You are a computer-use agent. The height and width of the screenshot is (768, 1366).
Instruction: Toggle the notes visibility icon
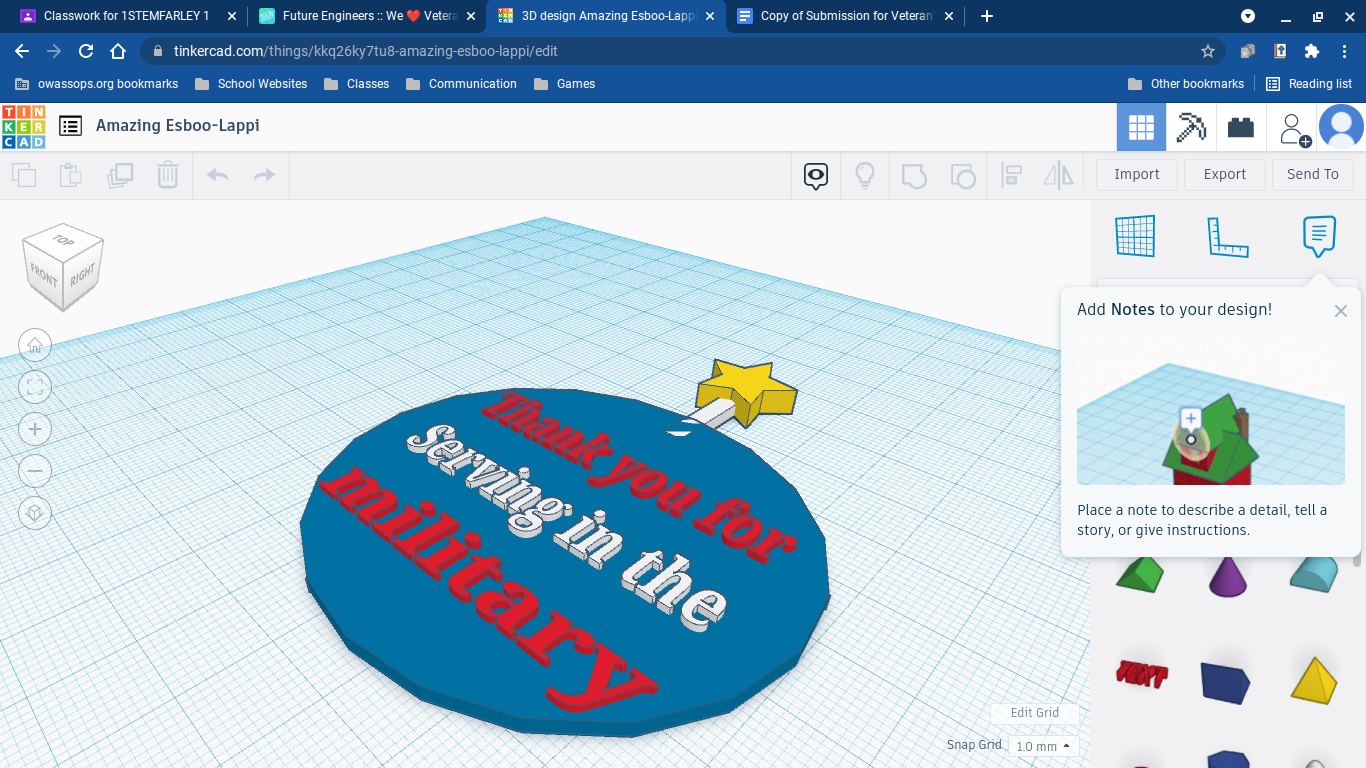tap(816, 177)
